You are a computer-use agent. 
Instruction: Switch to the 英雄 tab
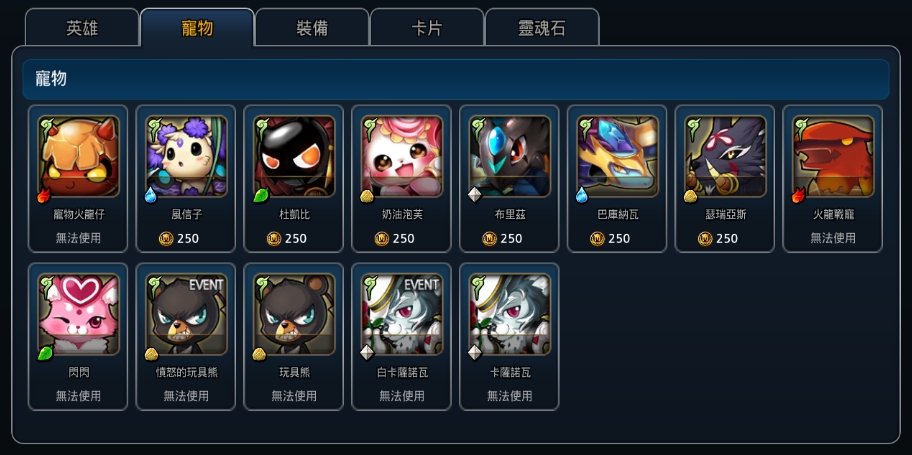[82, 27]
